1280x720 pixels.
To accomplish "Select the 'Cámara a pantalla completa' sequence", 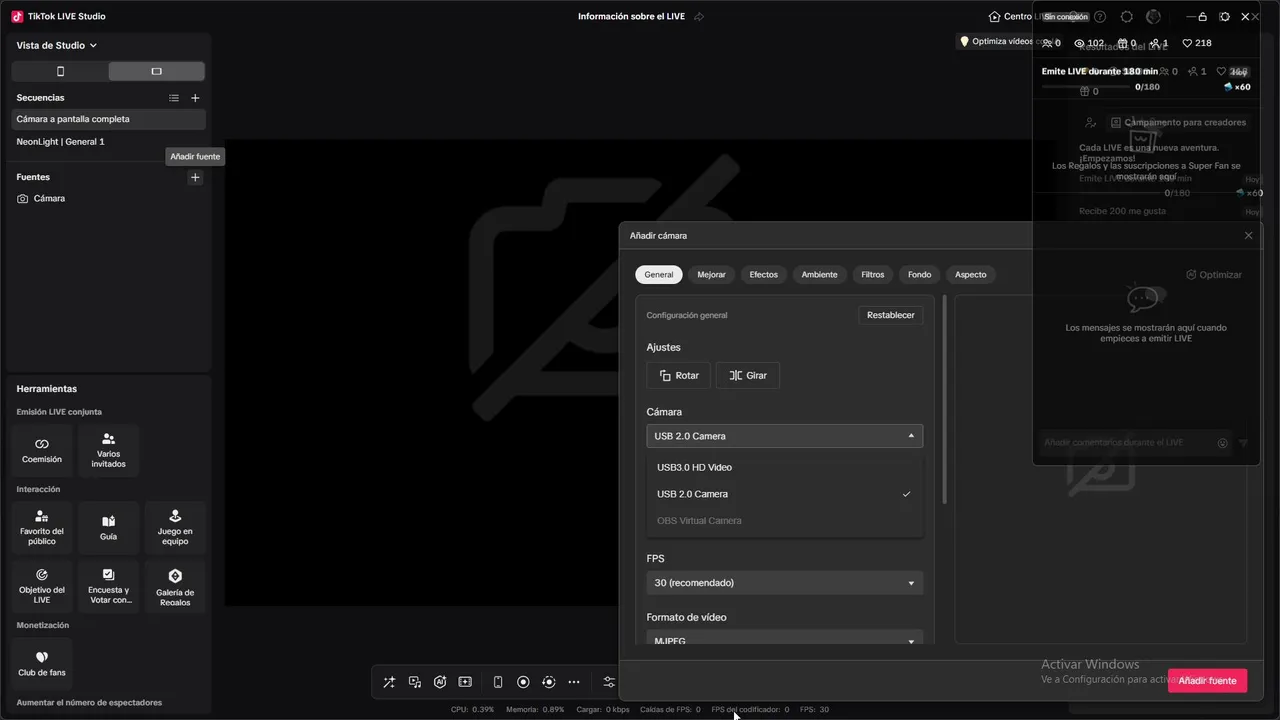I will tap(108, 119).
